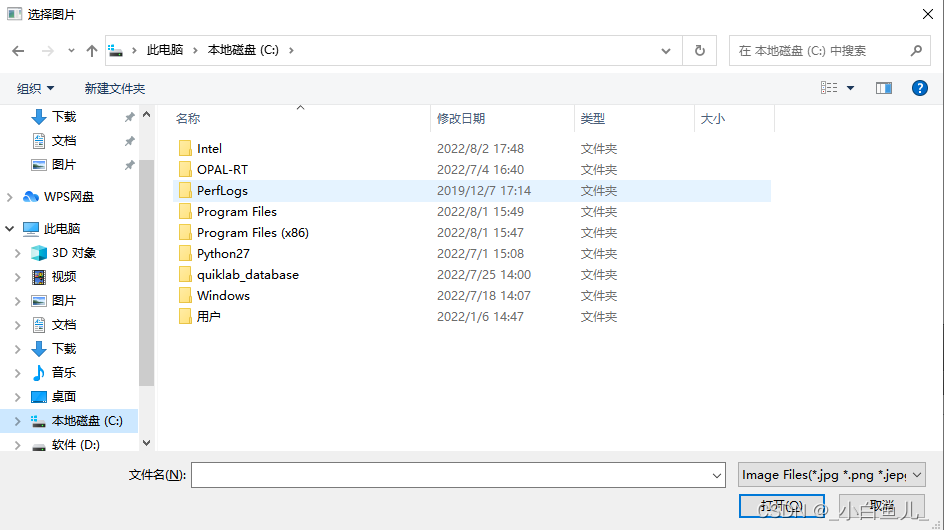
Task: Click the magnifier search icon
Action: point(916,51)
